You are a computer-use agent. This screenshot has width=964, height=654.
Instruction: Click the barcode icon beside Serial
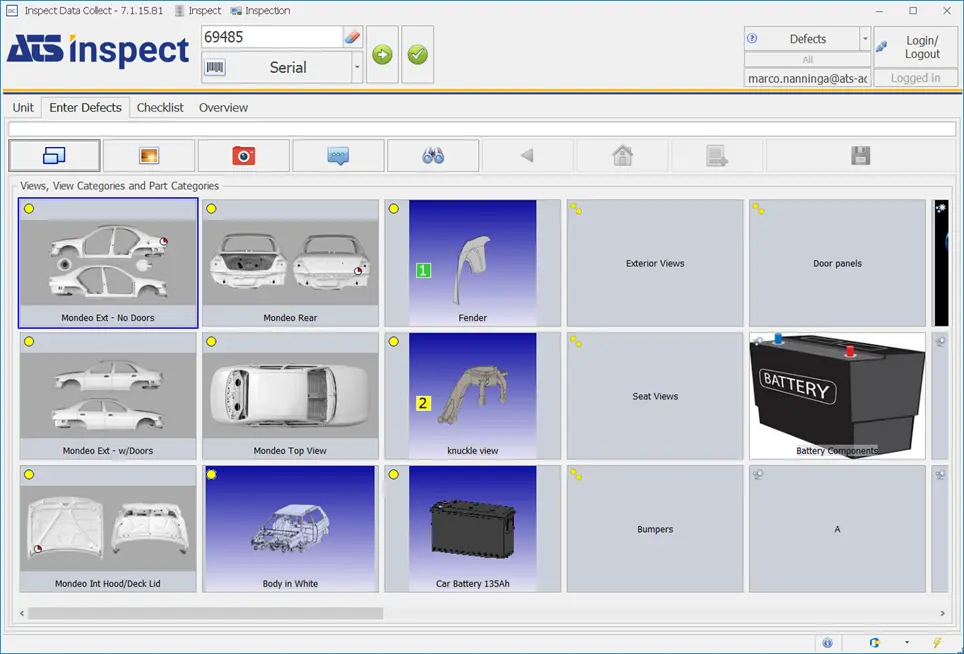pos(215,67)
